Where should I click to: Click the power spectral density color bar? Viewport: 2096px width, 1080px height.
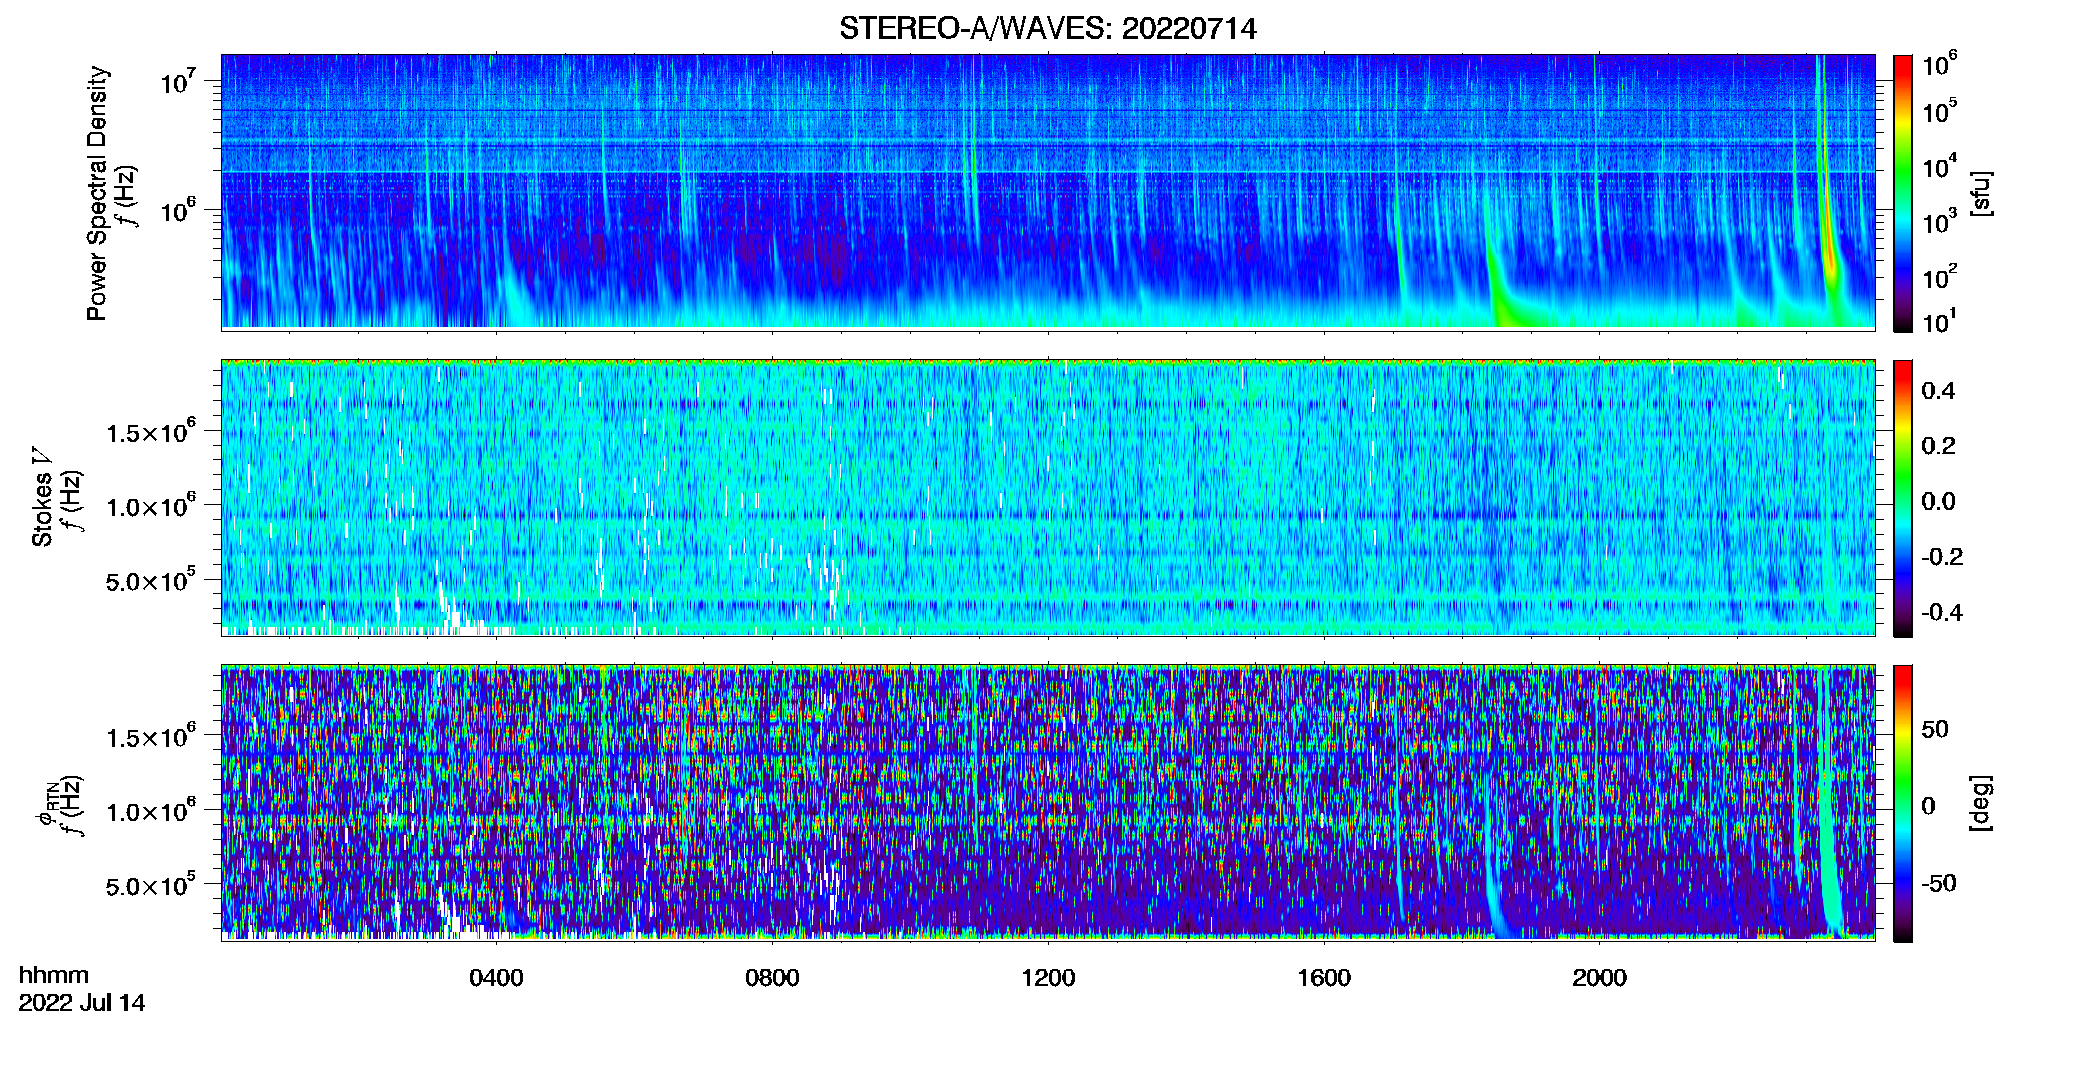tap(1903, 193)
